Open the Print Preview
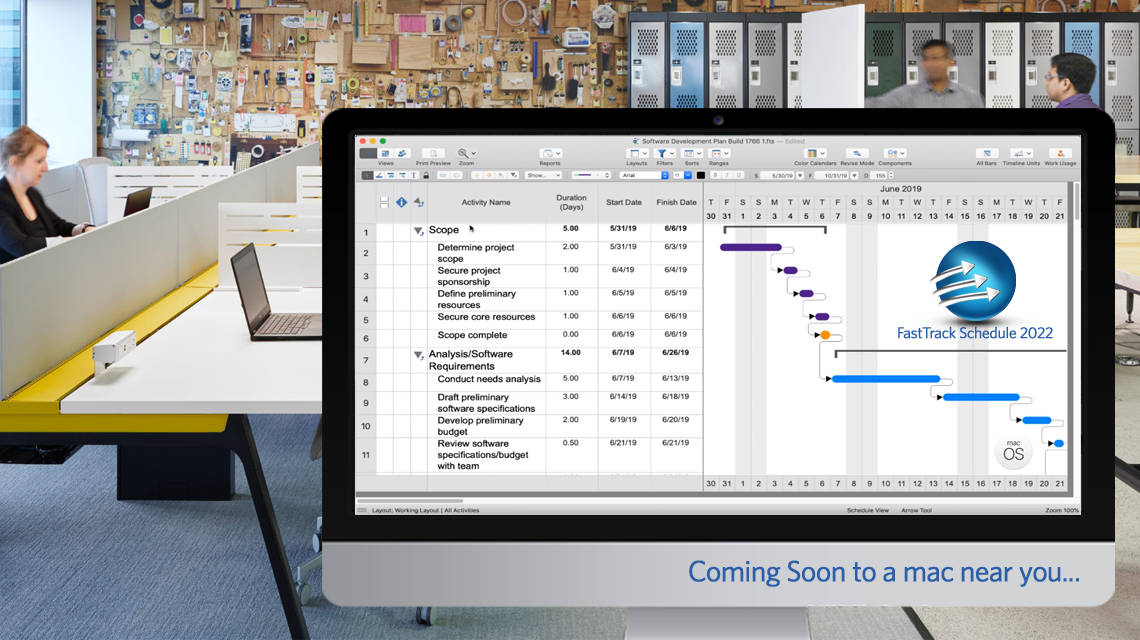 pyautogui.click(x=433, y=153)
